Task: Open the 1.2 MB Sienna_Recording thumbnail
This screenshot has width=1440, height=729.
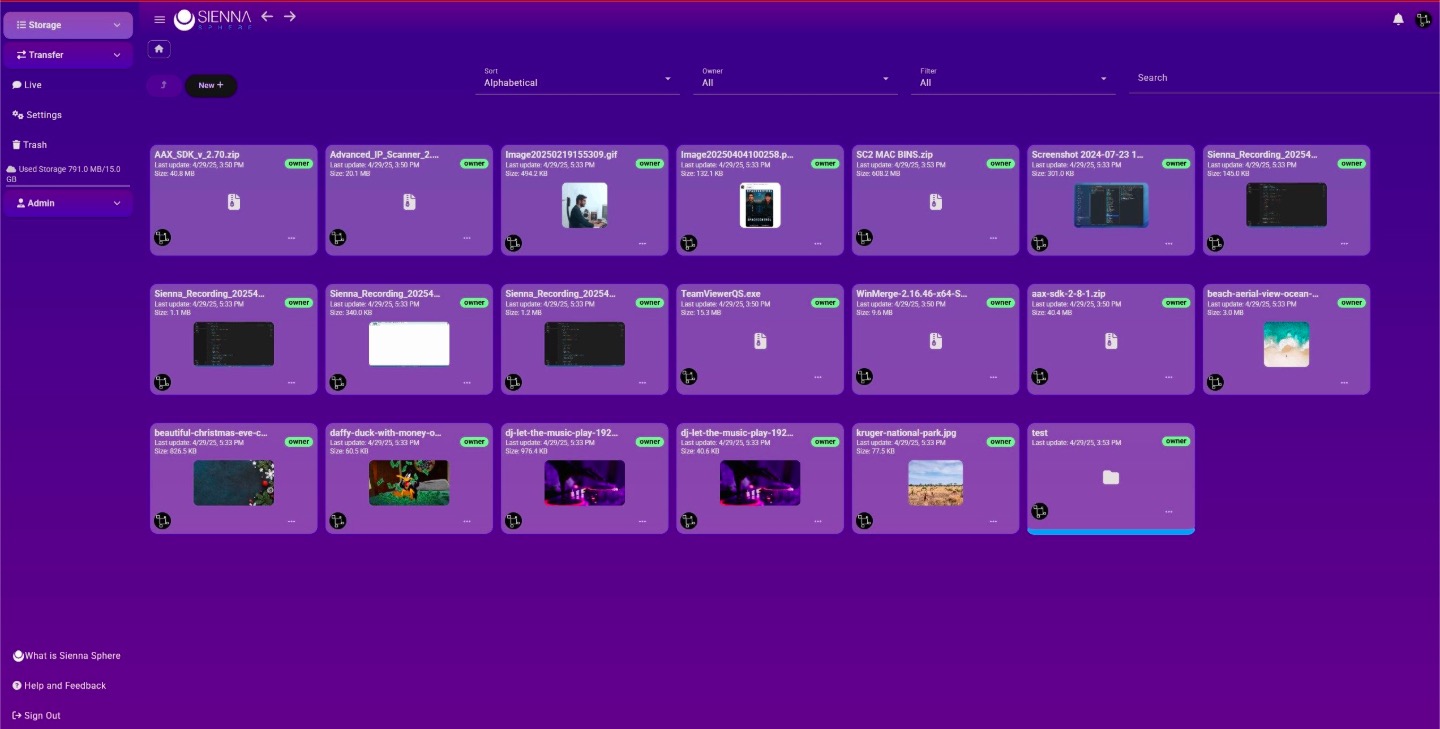Action: (x=584, y=343)
